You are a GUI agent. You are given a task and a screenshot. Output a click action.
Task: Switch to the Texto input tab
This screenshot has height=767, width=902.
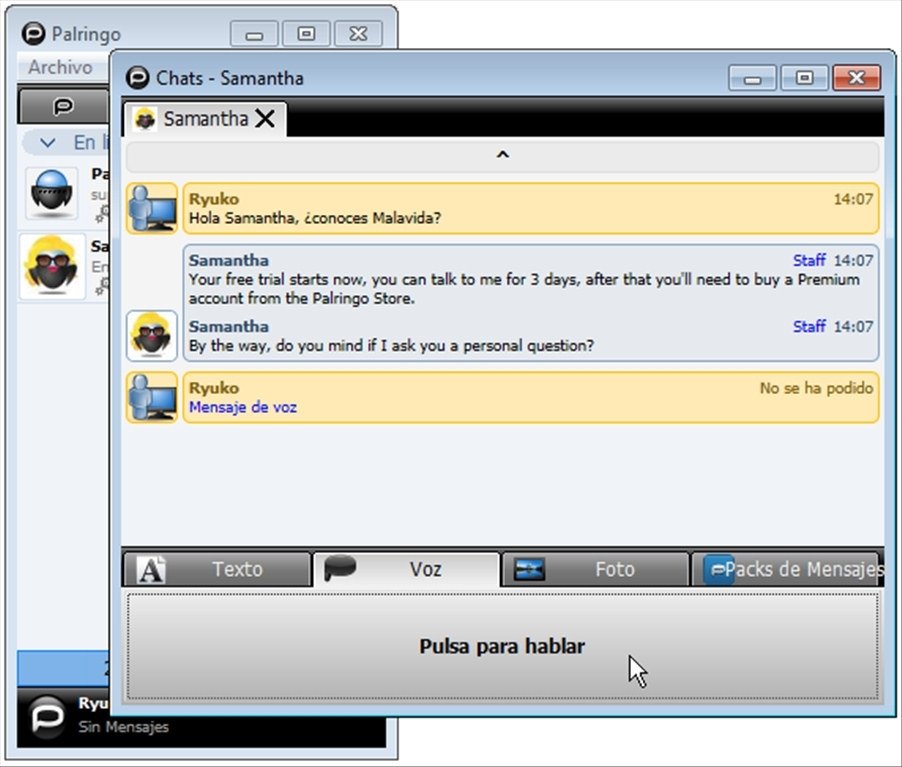(217, 569)
